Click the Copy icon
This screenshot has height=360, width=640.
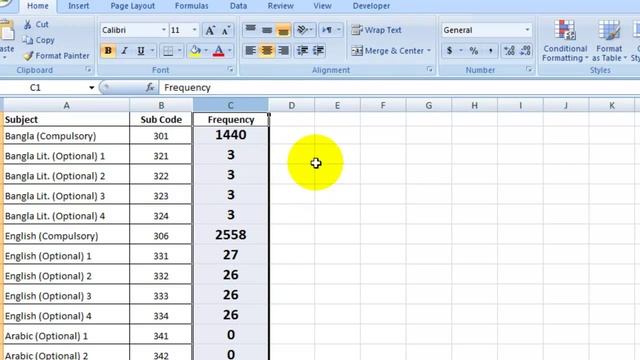(28, 40)
